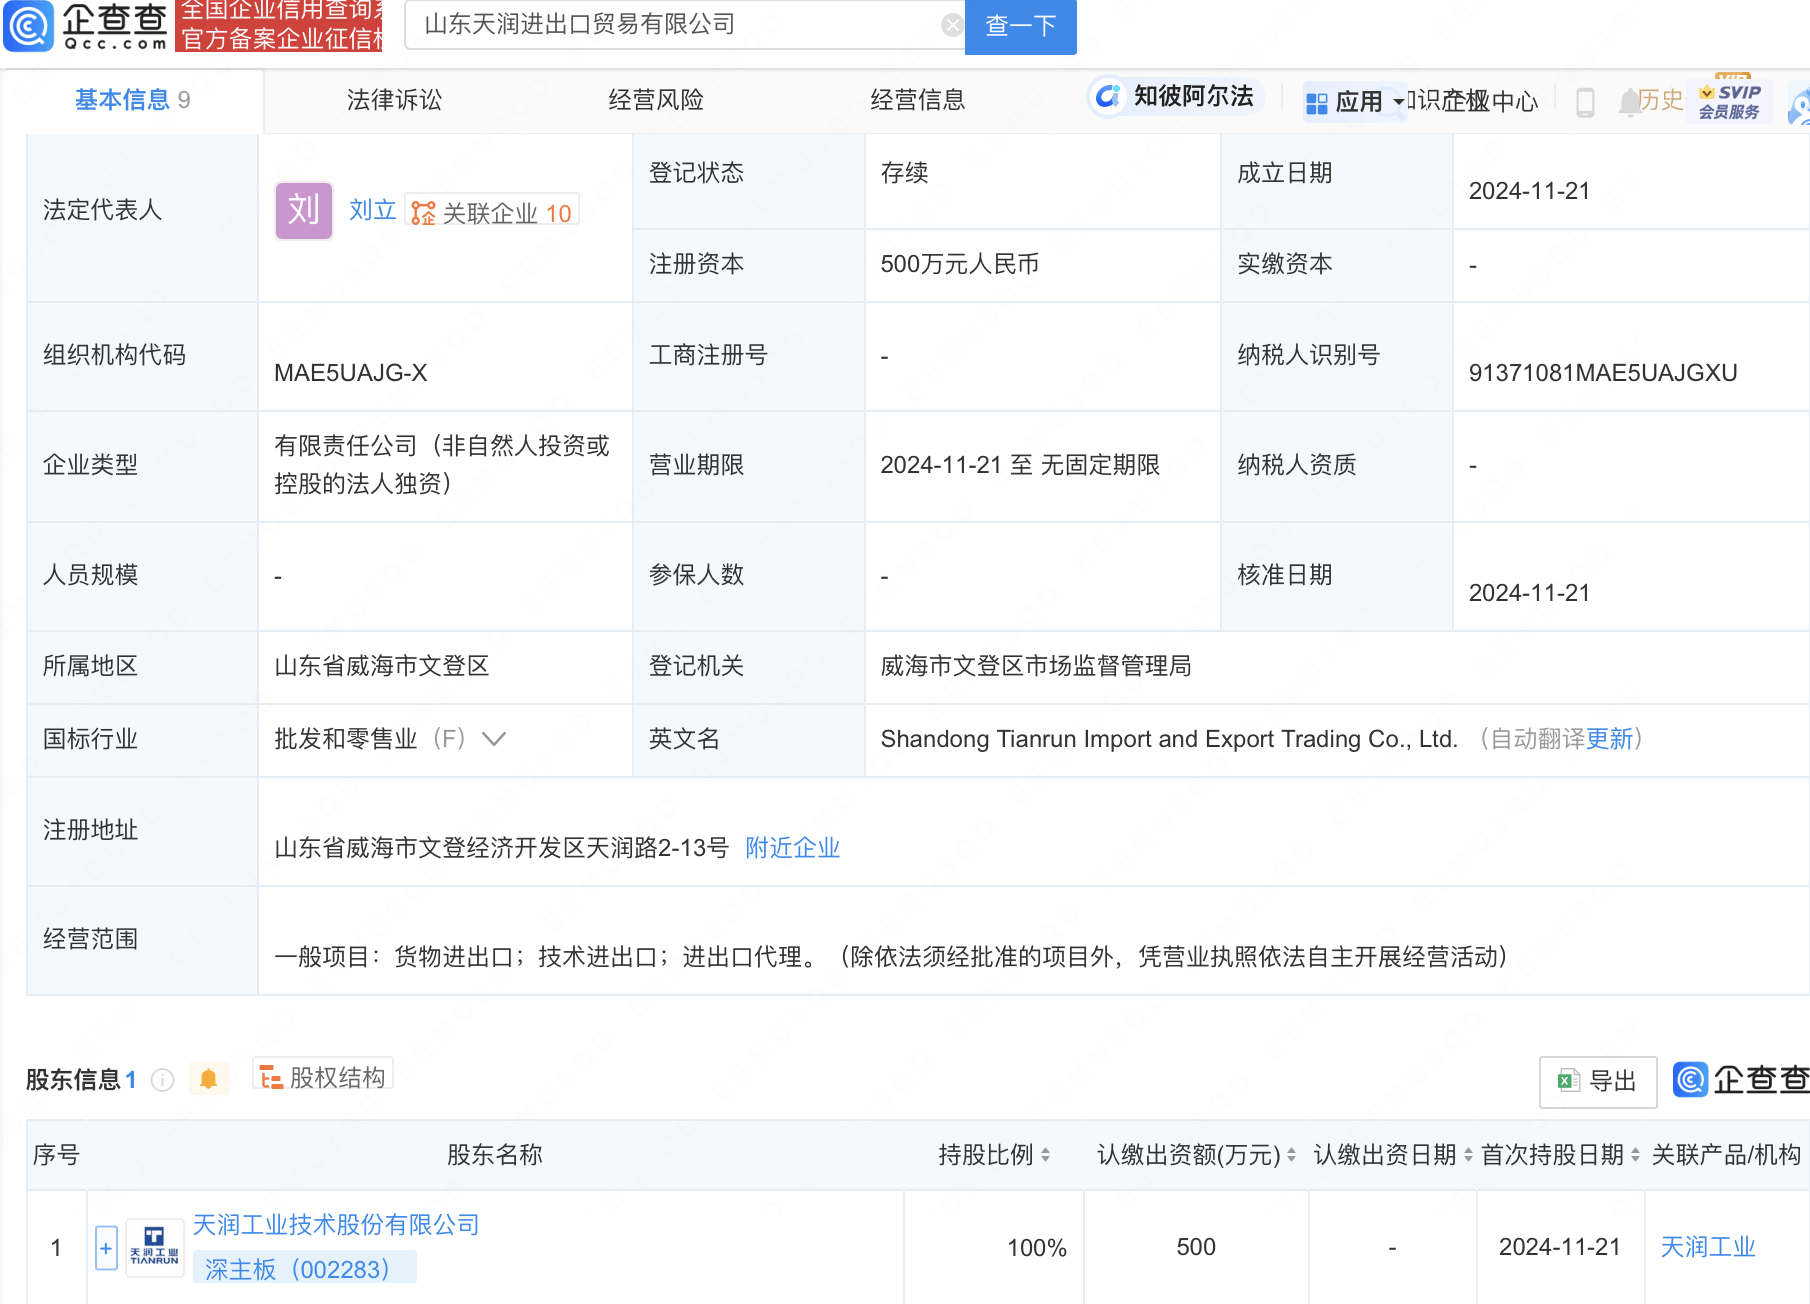This screenshot has width=1810, height=1304.
Task: Clear search box with the × icon
Action: tap(951, 24)
